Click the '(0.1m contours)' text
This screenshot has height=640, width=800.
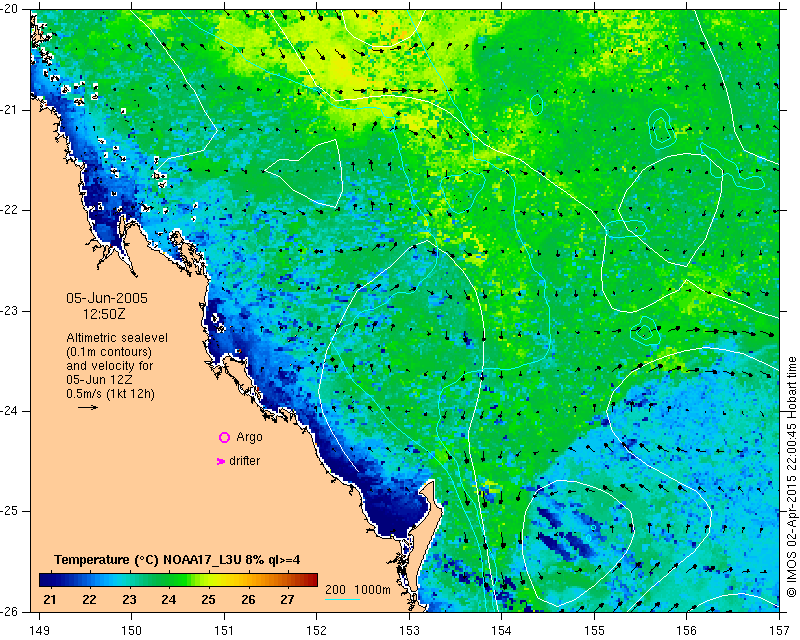pyautogui.click(x=109, y=352)
